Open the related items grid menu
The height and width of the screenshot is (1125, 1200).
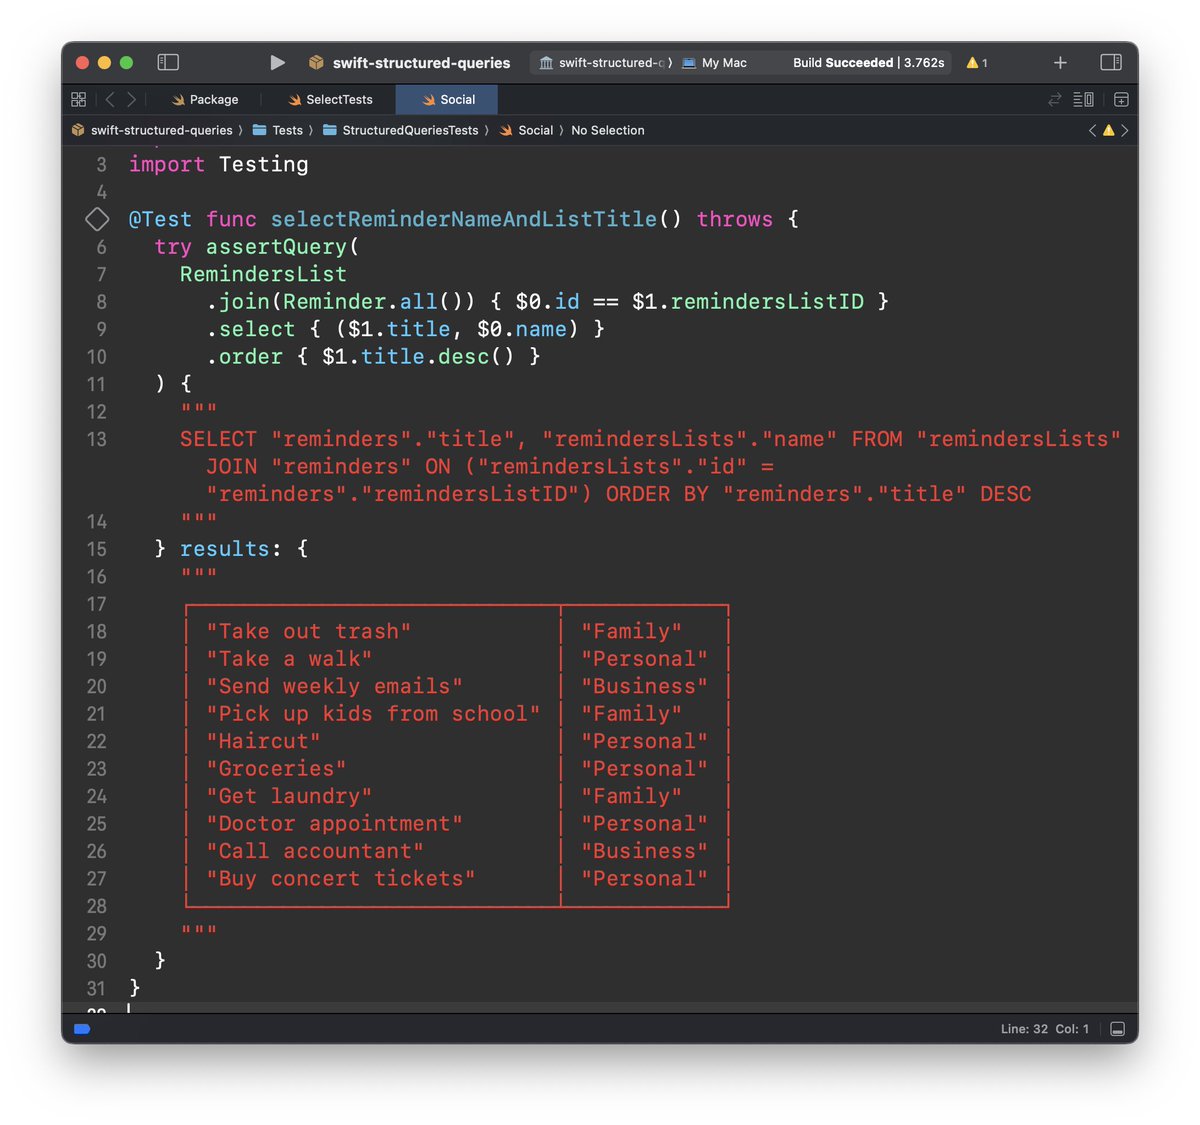78,99
